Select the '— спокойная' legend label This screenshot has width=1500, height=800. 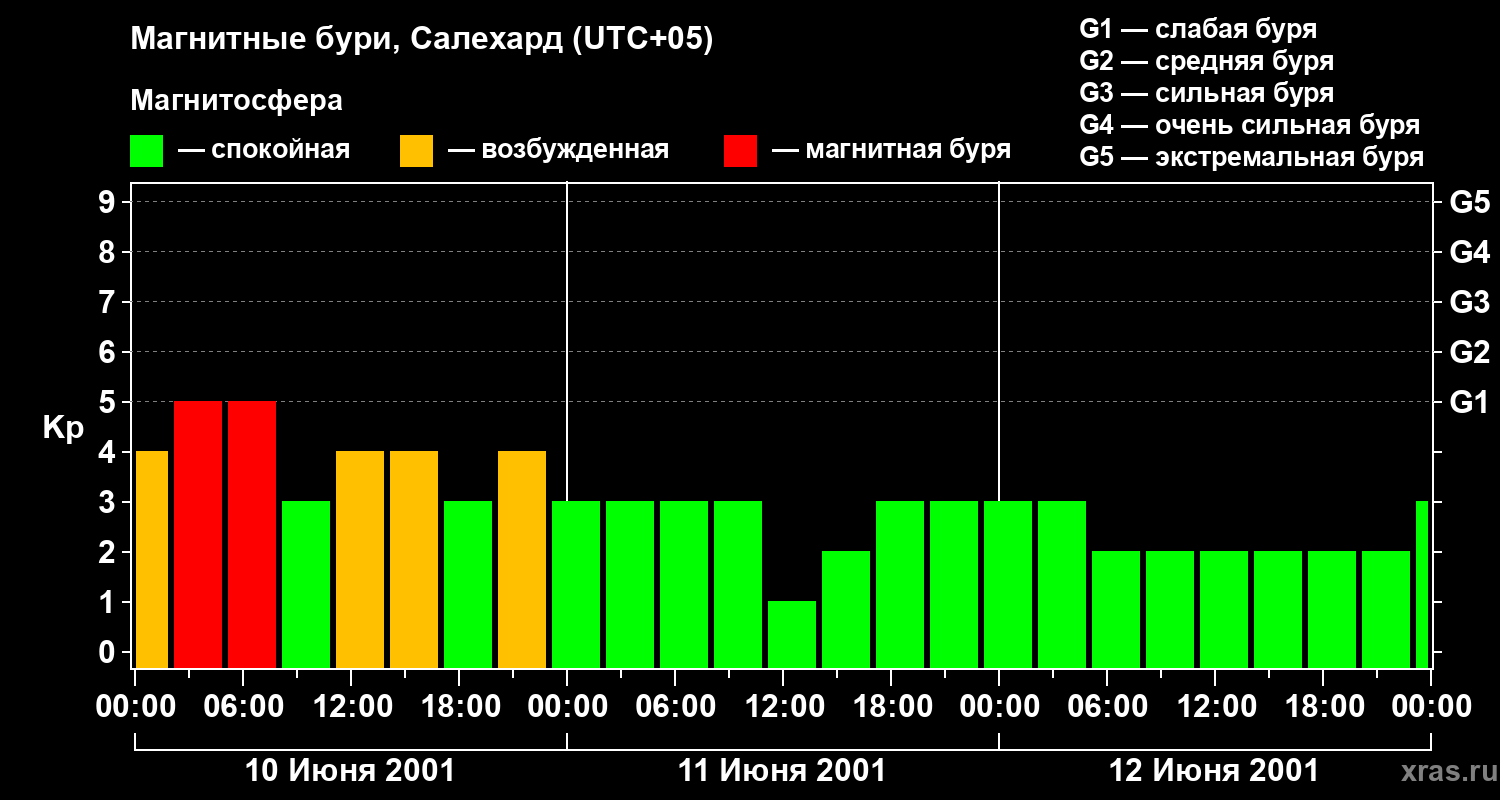pyautogui.click(x=264, y=150)
